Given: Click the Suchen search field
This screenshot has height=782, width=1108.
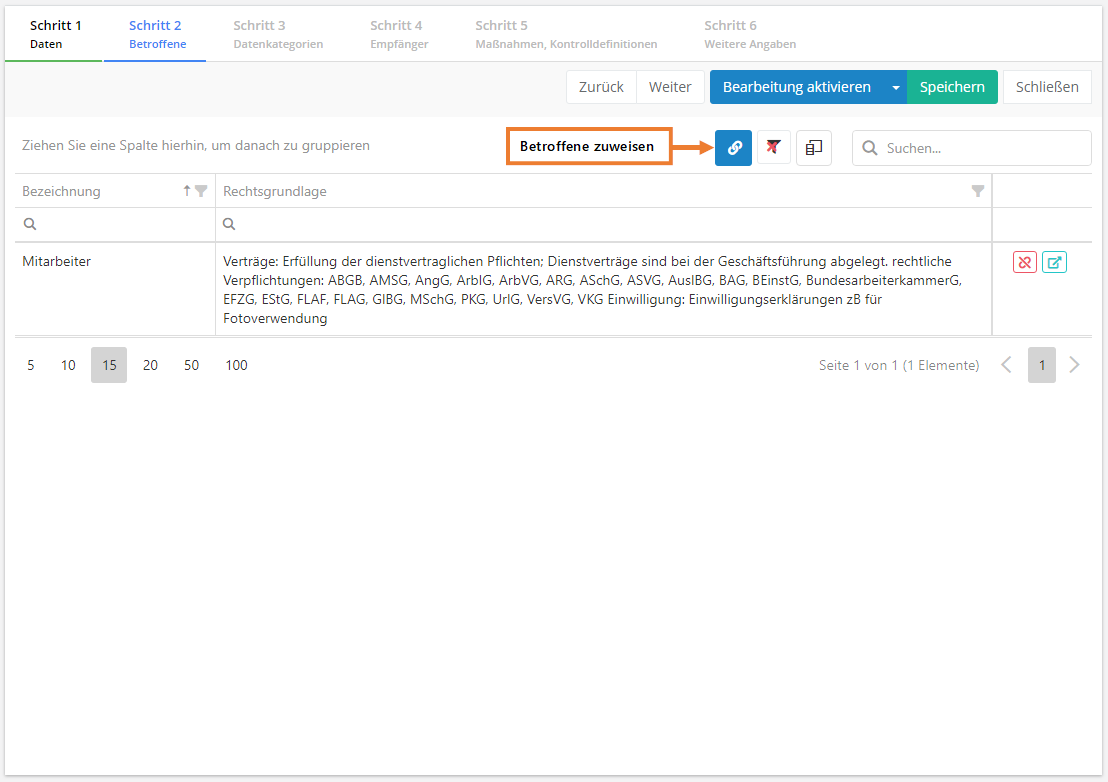Looking at the screenshot, I should (x=980, y=148).
